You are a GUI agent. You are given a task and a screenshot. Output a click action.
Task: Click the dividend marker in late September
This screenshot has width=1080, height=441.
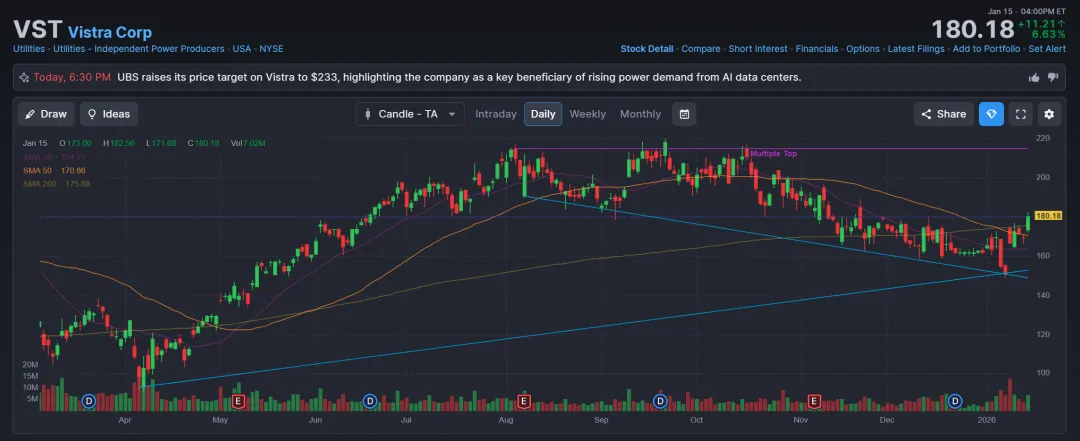(x=660, y=400)
